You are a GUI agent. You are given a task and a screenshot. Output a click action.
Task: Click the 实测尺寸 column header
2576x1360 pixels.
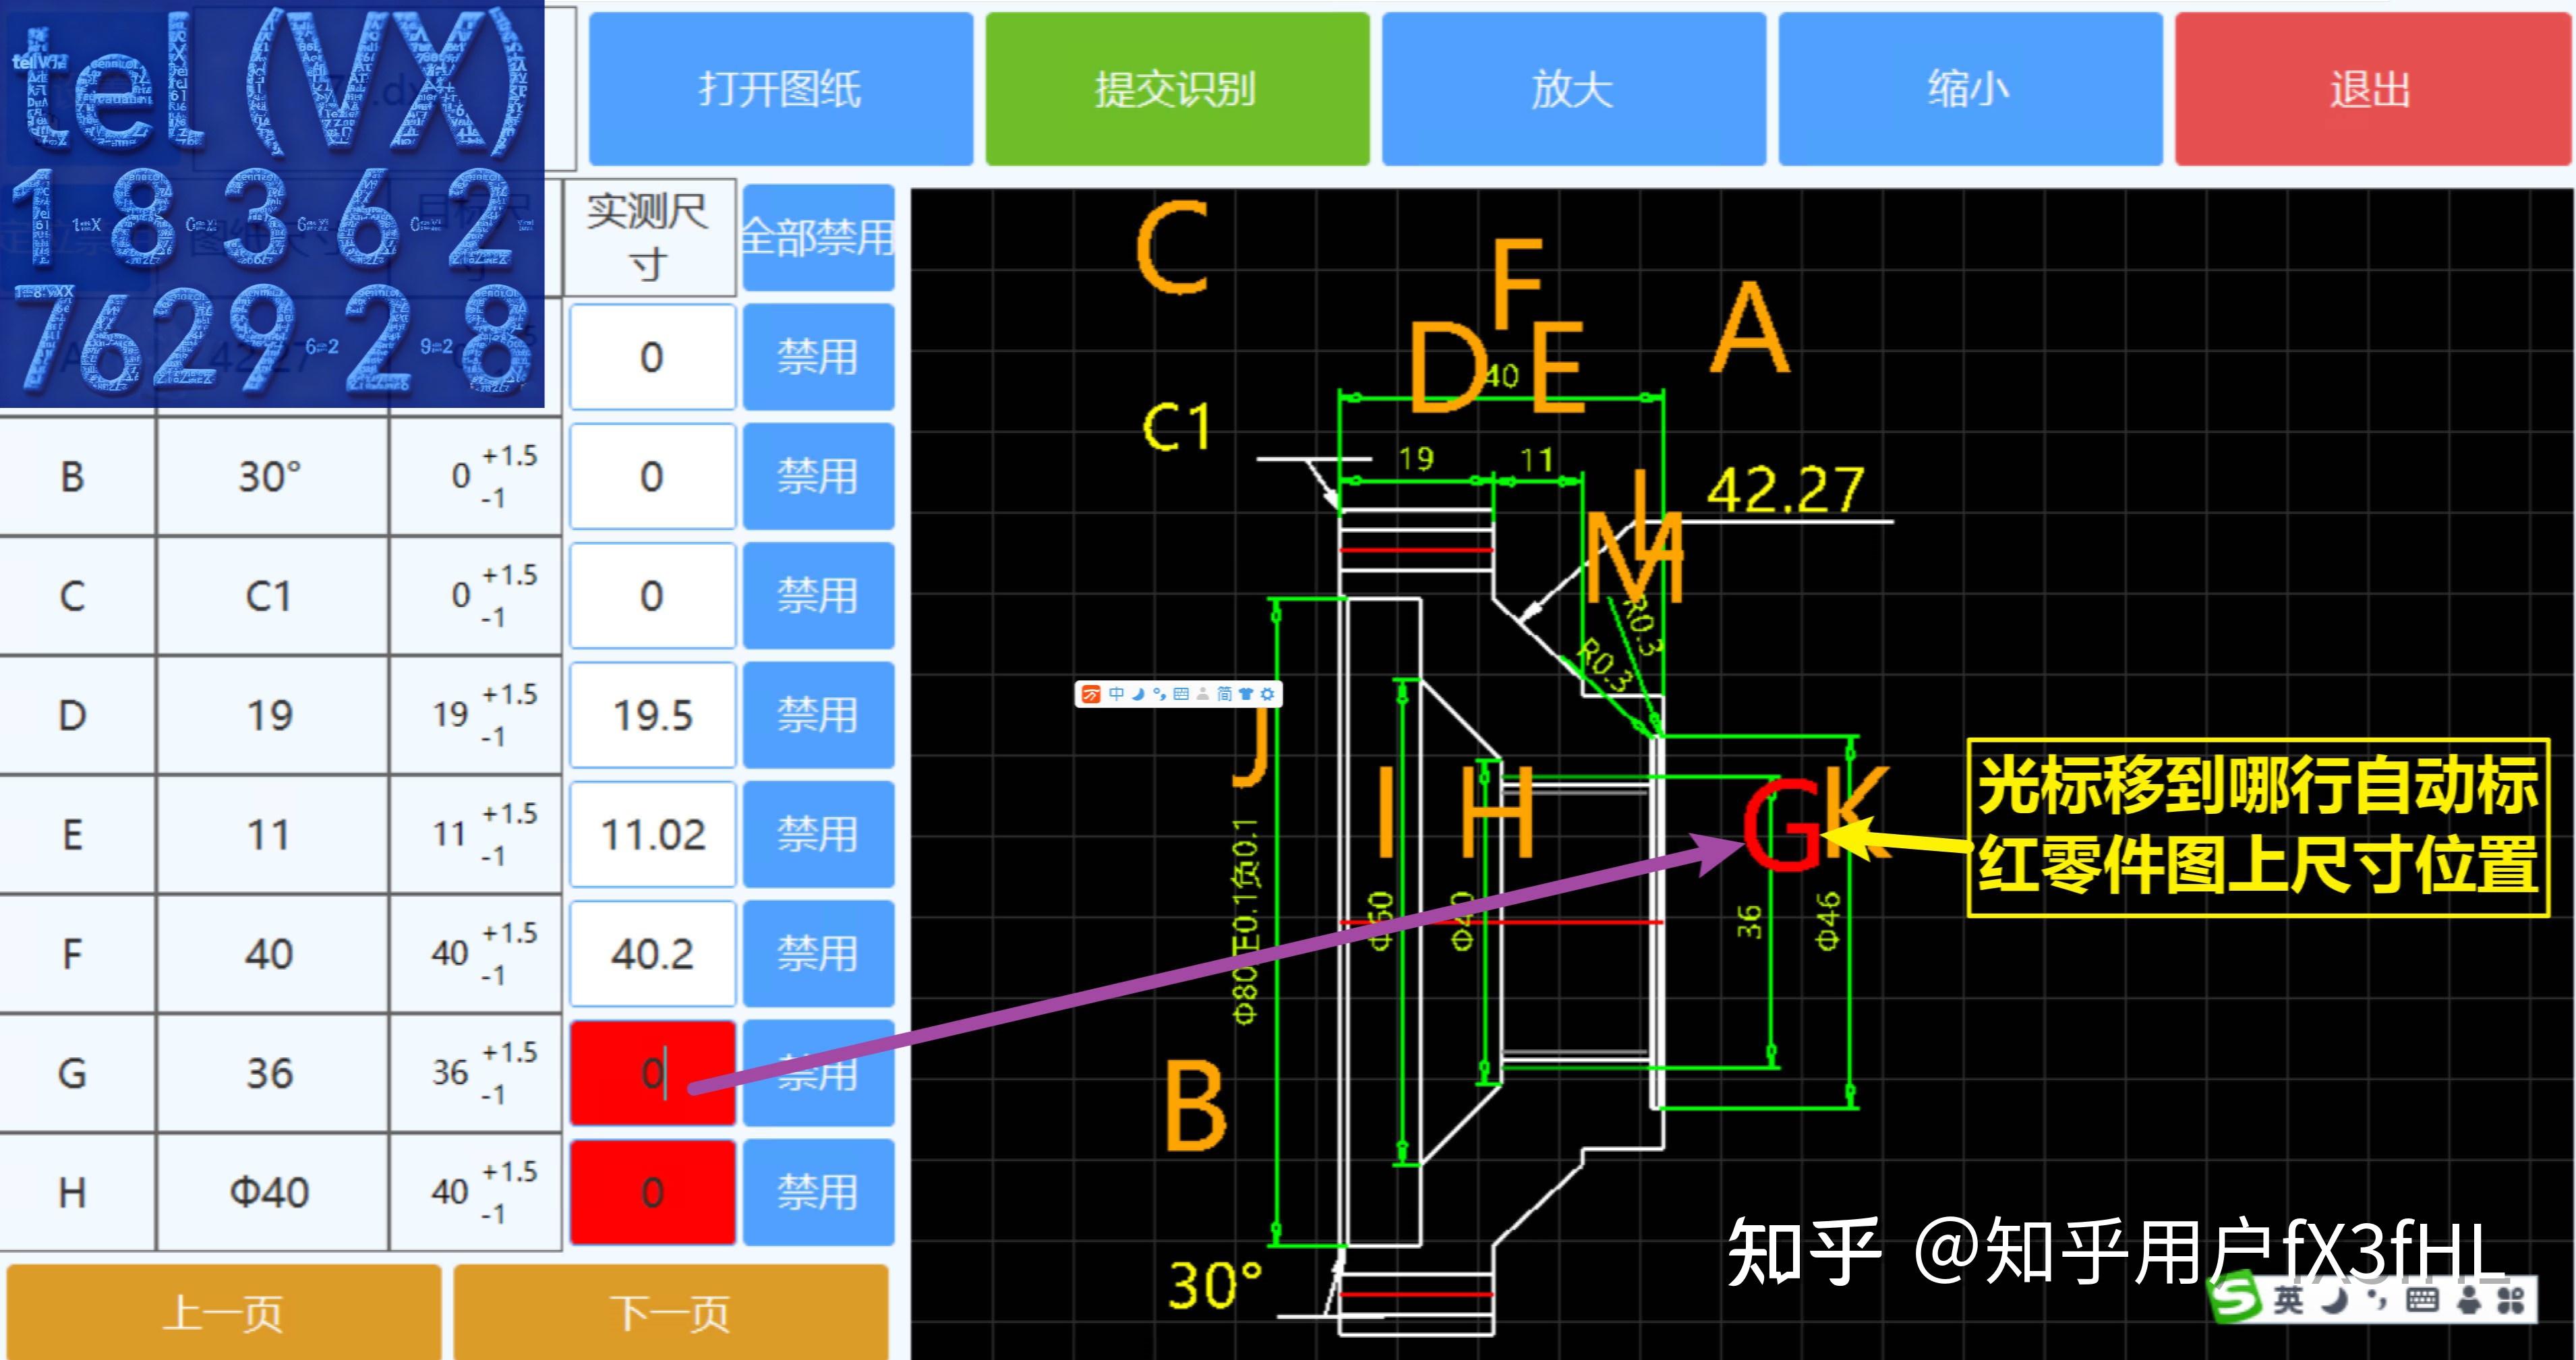[650, 237]
